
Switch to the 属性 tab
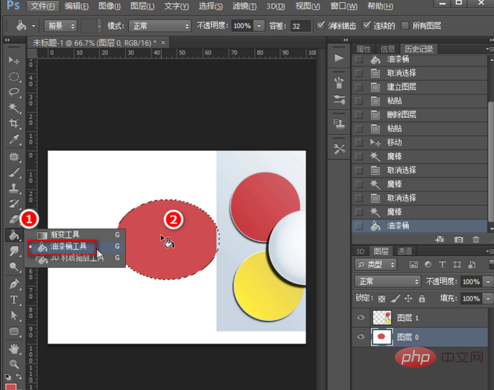pos(363,49)
